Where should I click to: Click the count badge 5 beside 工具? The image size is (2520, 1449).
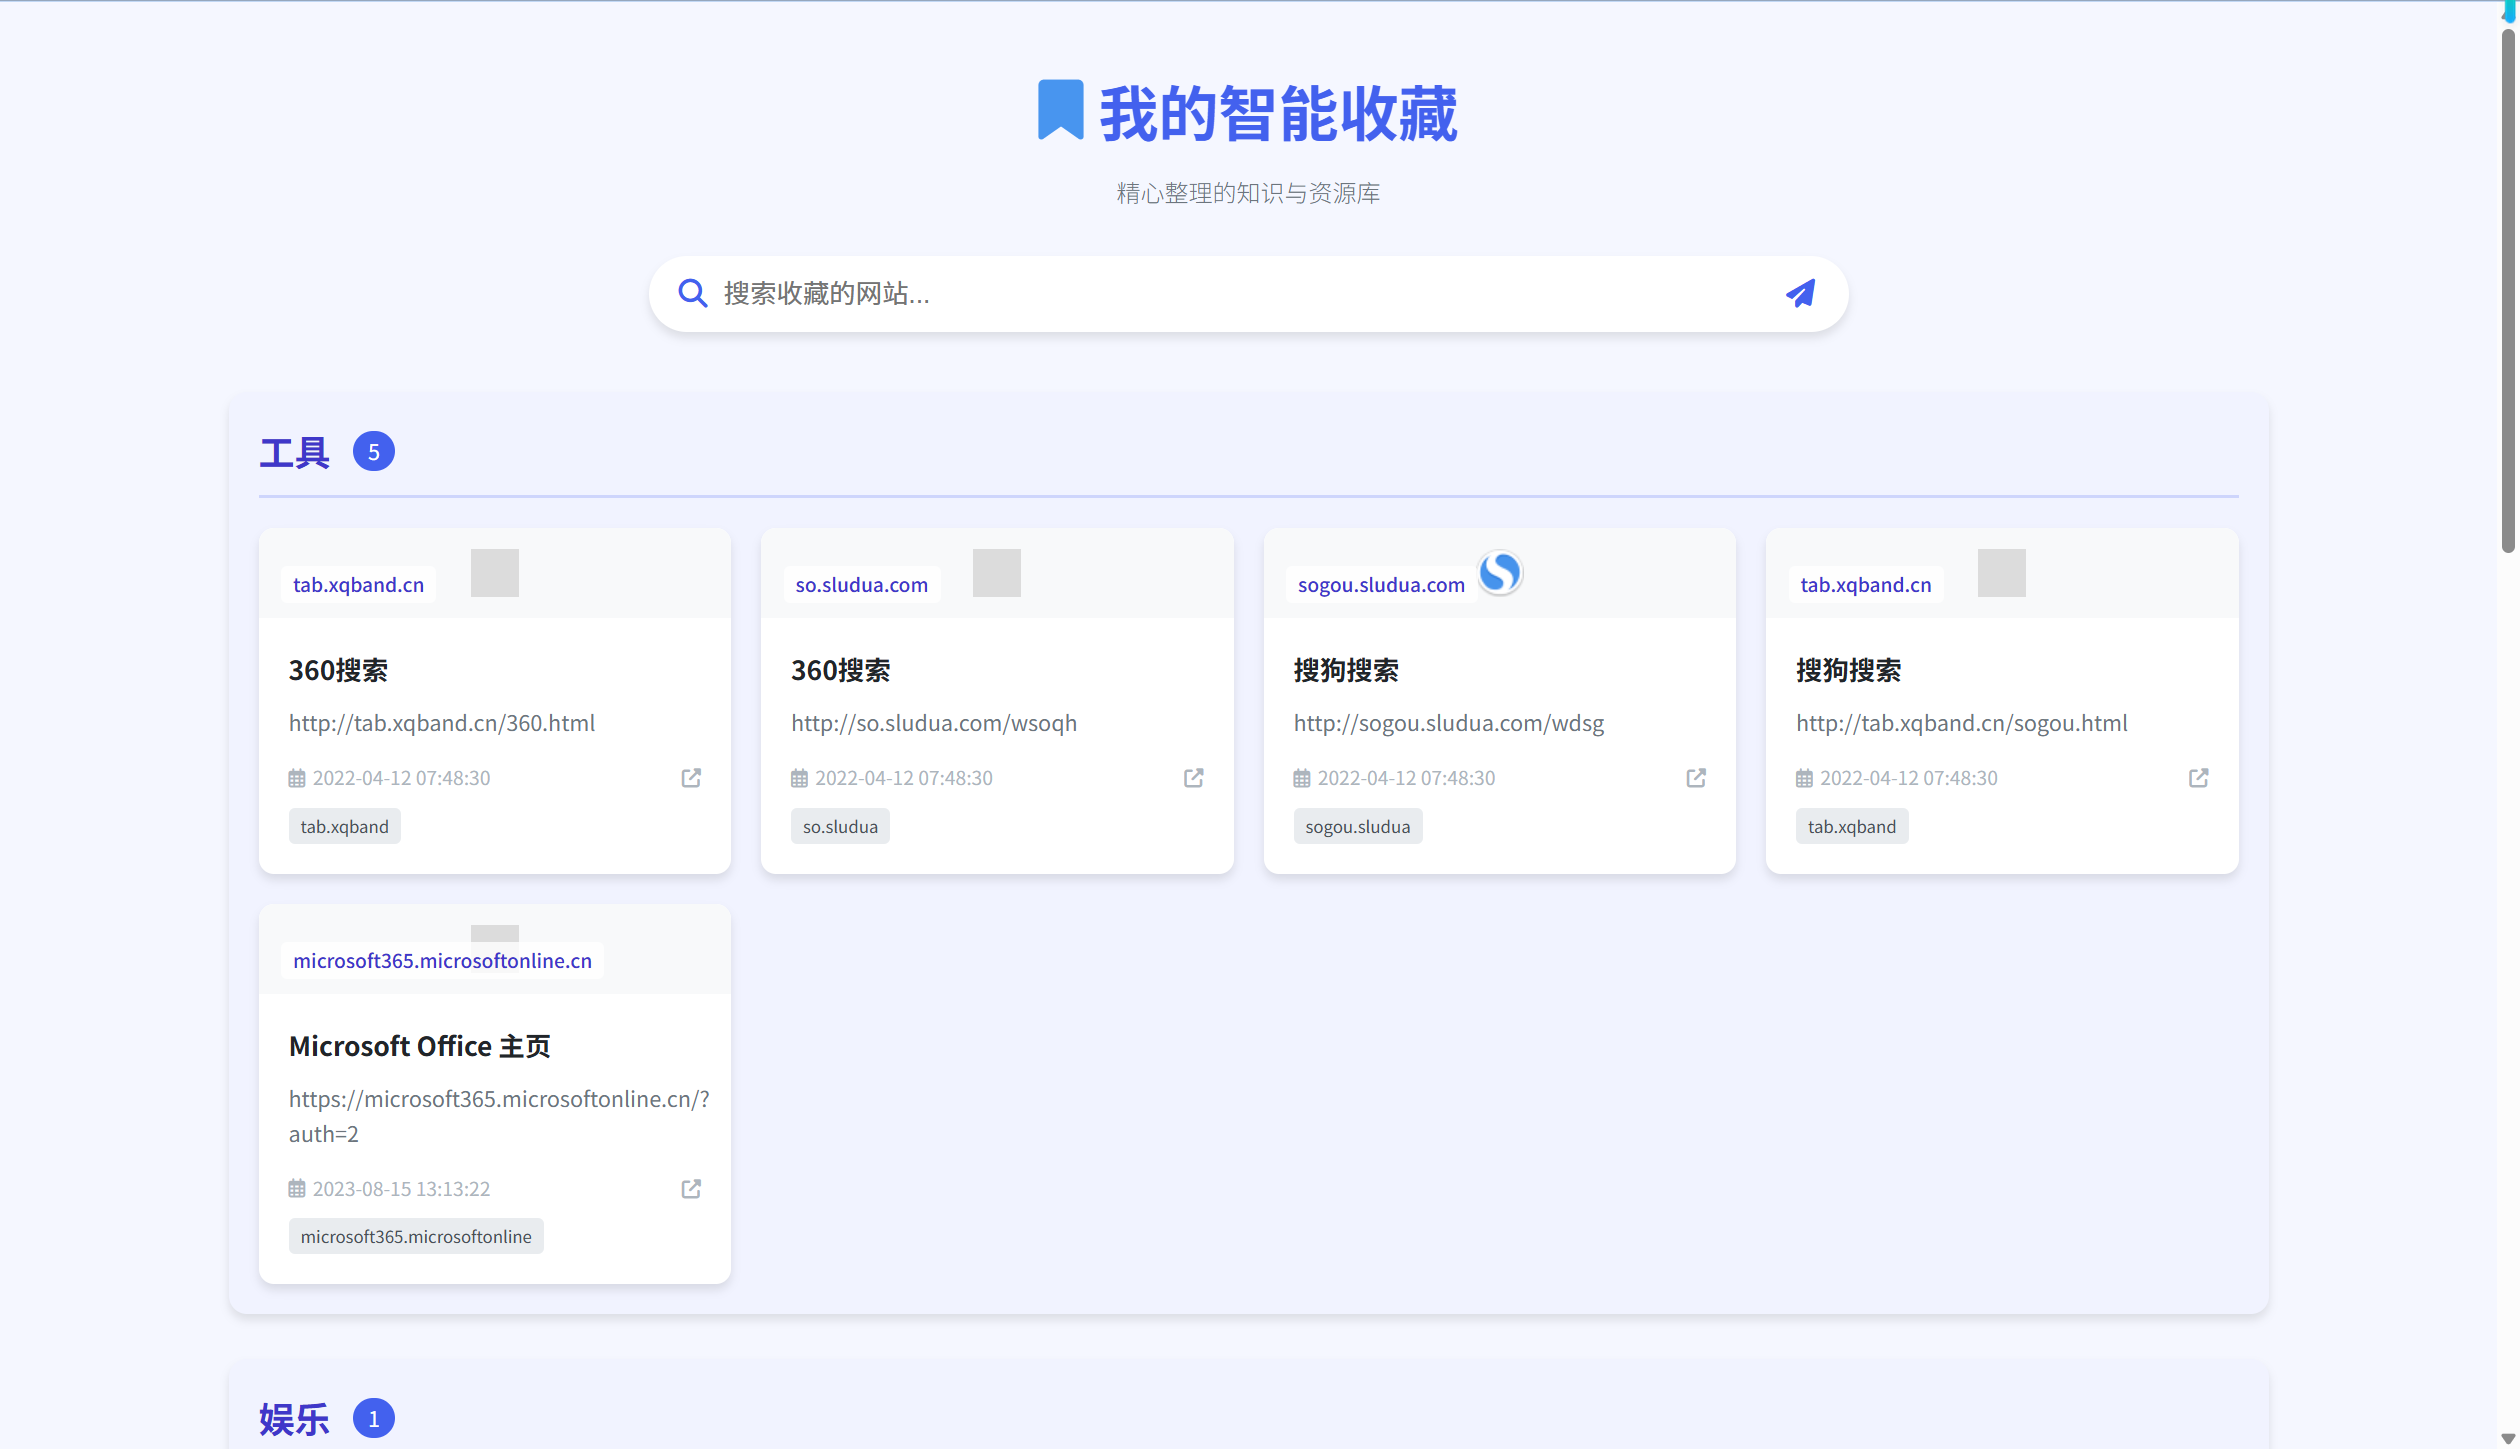pyautogui.click(x=374, y=452)
